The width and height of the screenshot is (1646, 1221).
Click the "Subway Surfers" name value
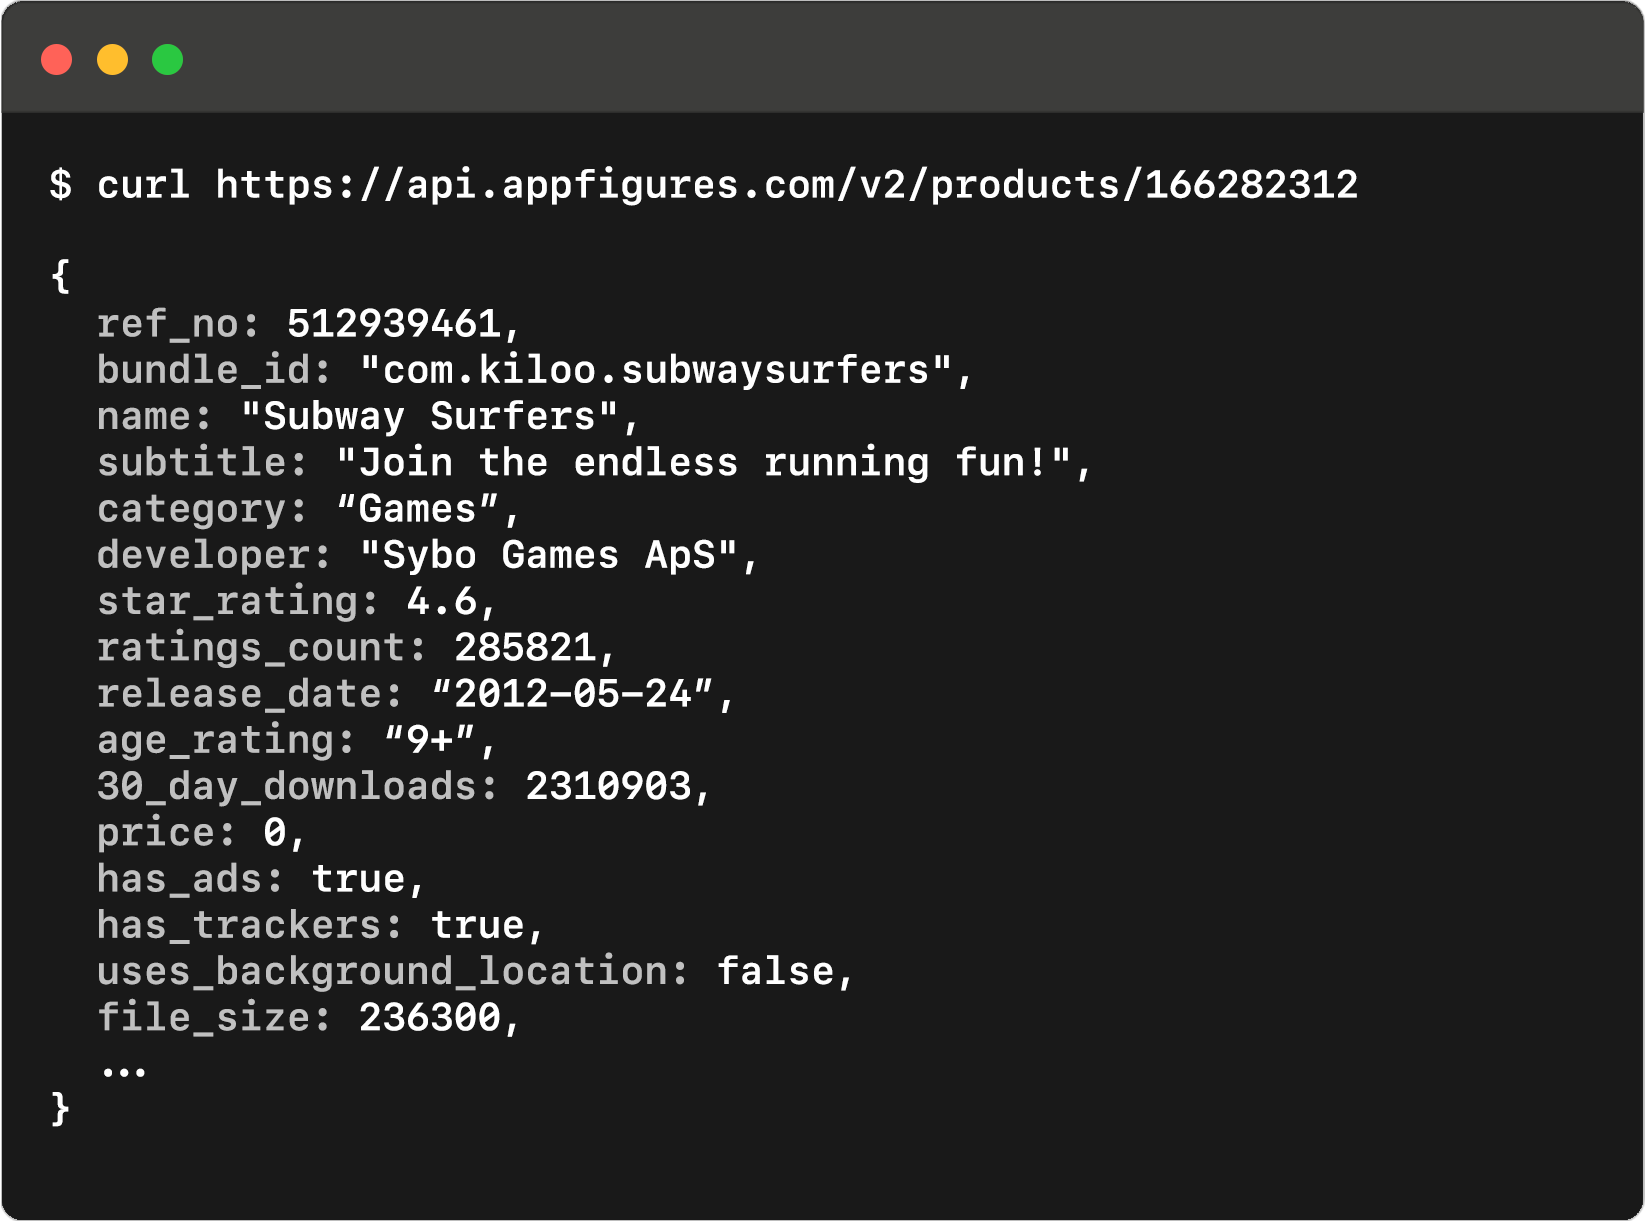[x=430, y=417]
